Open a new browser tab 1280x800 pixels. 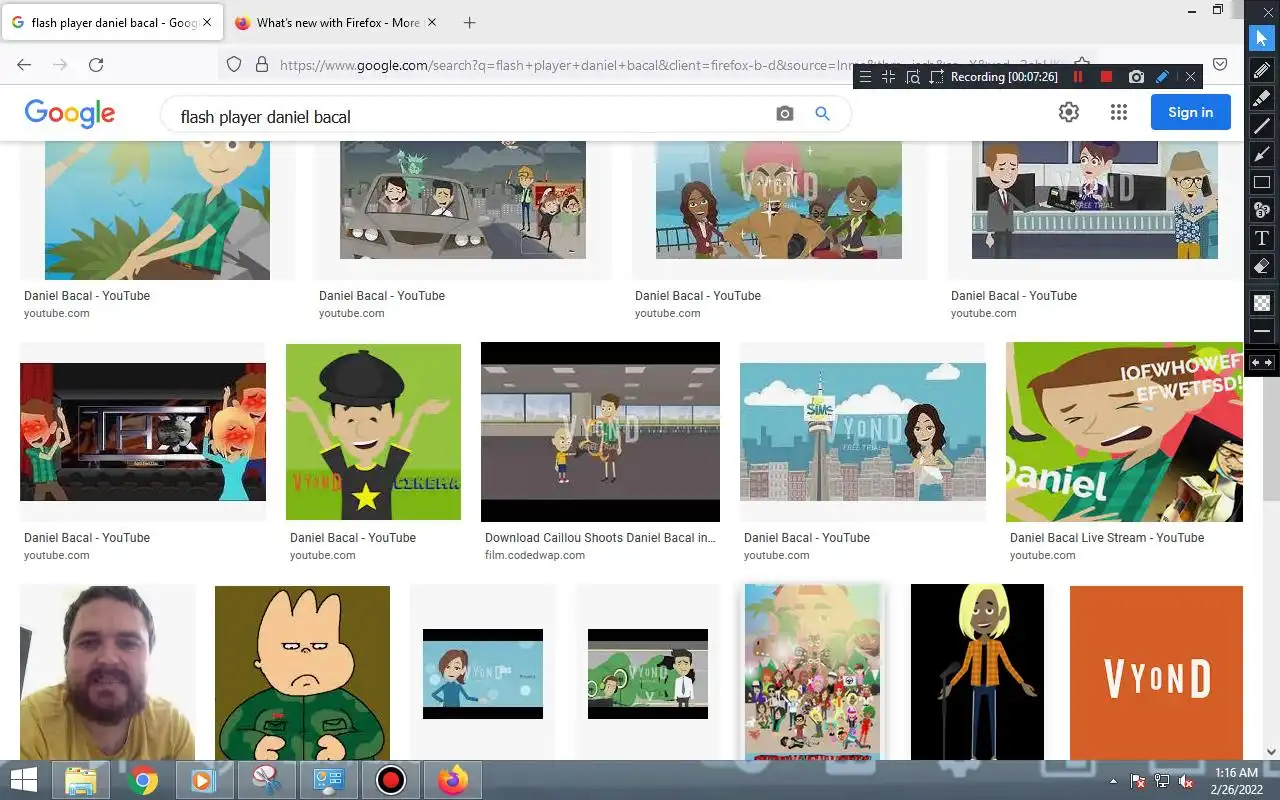tap(470, 22)
